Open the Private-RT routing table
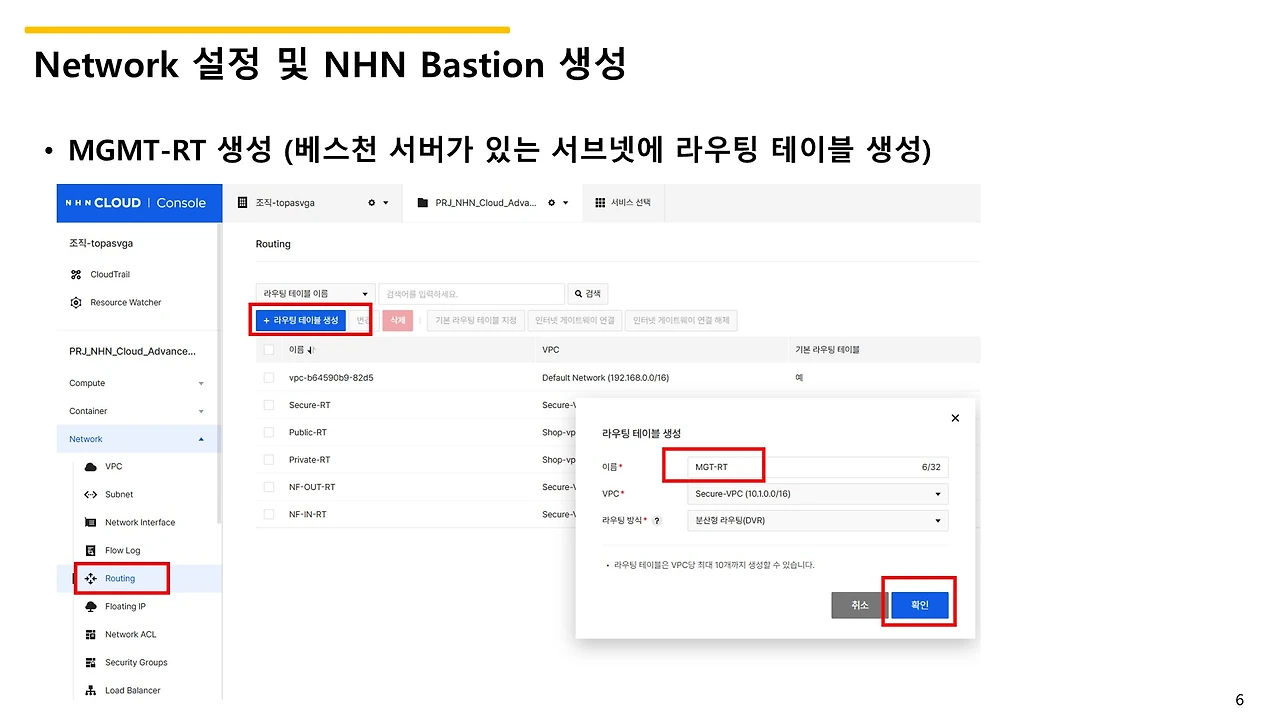This screenshot has height=720, width=1280. pyautogui.click(x=309, y=460)
